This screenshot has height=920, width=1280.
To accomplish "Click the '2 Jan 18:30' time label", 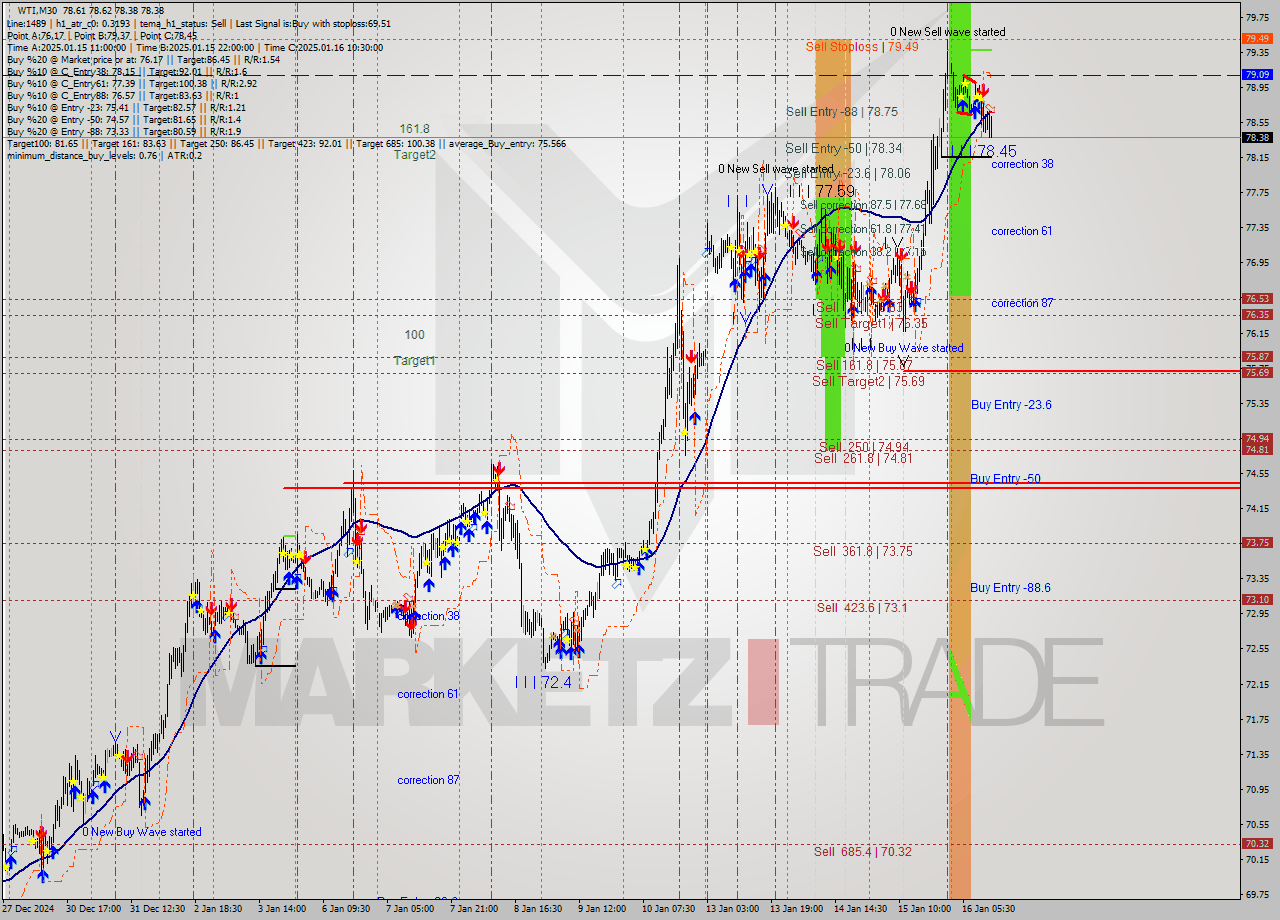I will tap(217, 909).
